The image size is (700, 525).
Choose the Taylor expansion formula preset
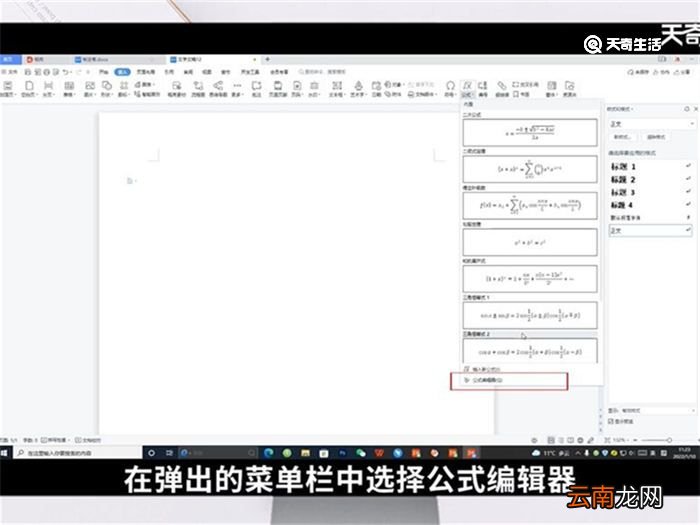coord(530,279)
